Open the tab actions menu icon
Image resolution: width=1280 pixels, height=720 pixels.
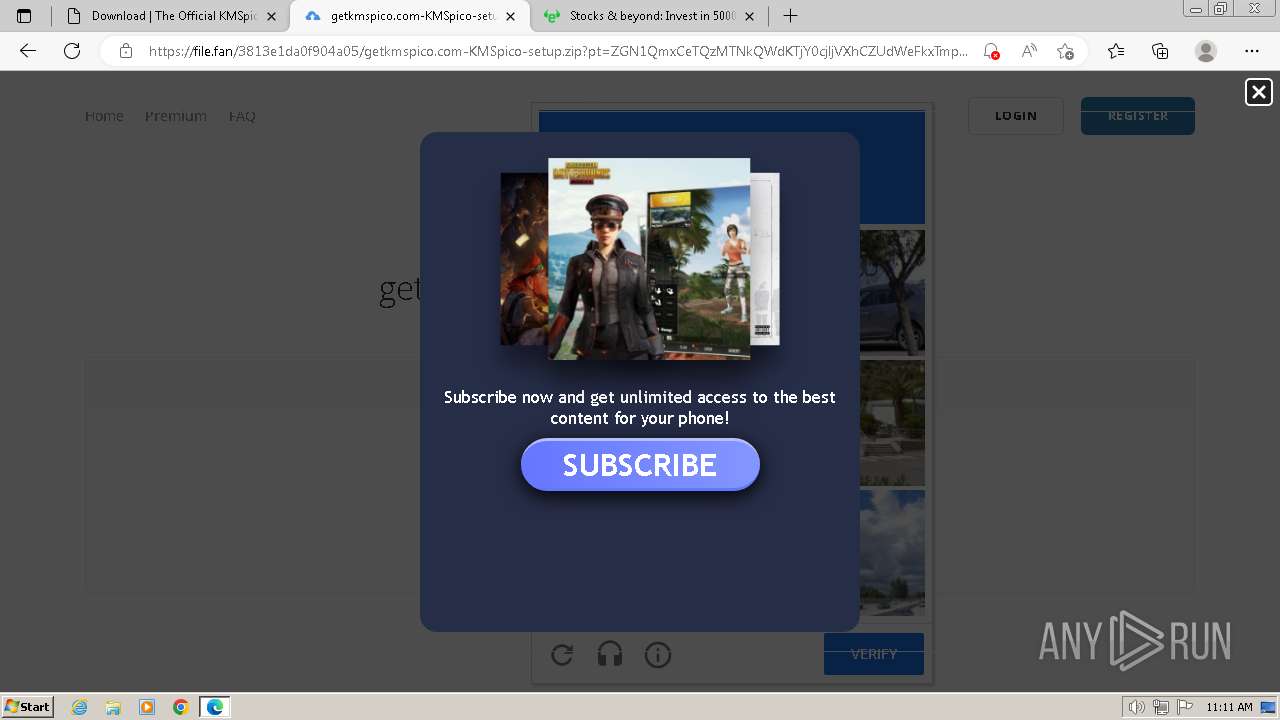point(24,16)
